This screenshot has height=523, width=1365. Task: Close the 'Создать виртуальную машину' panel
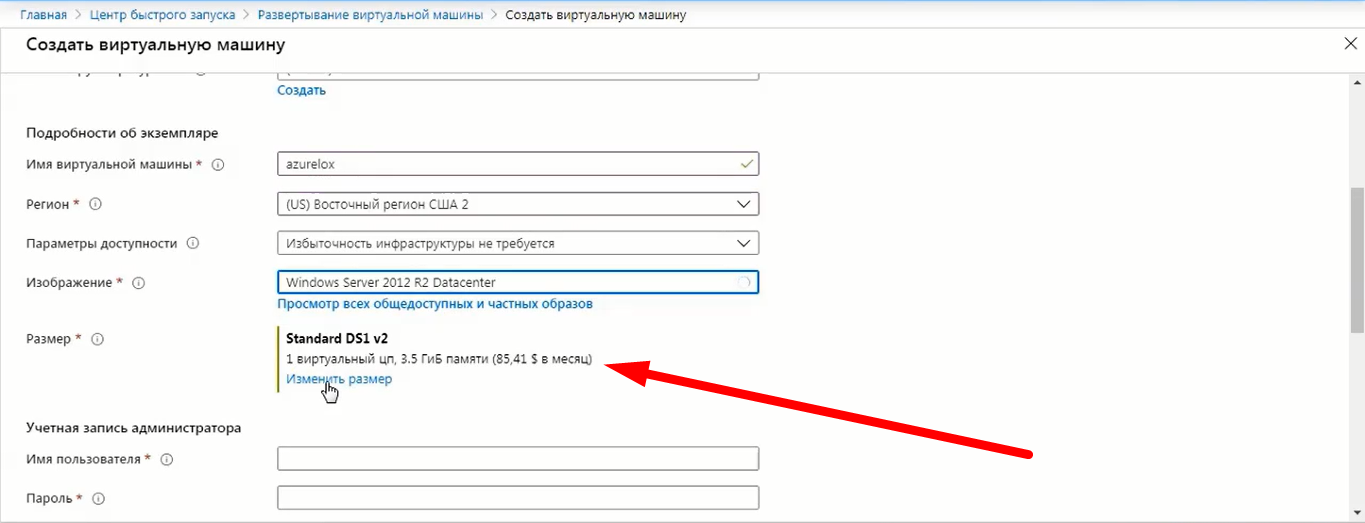tap(1350, 43)
